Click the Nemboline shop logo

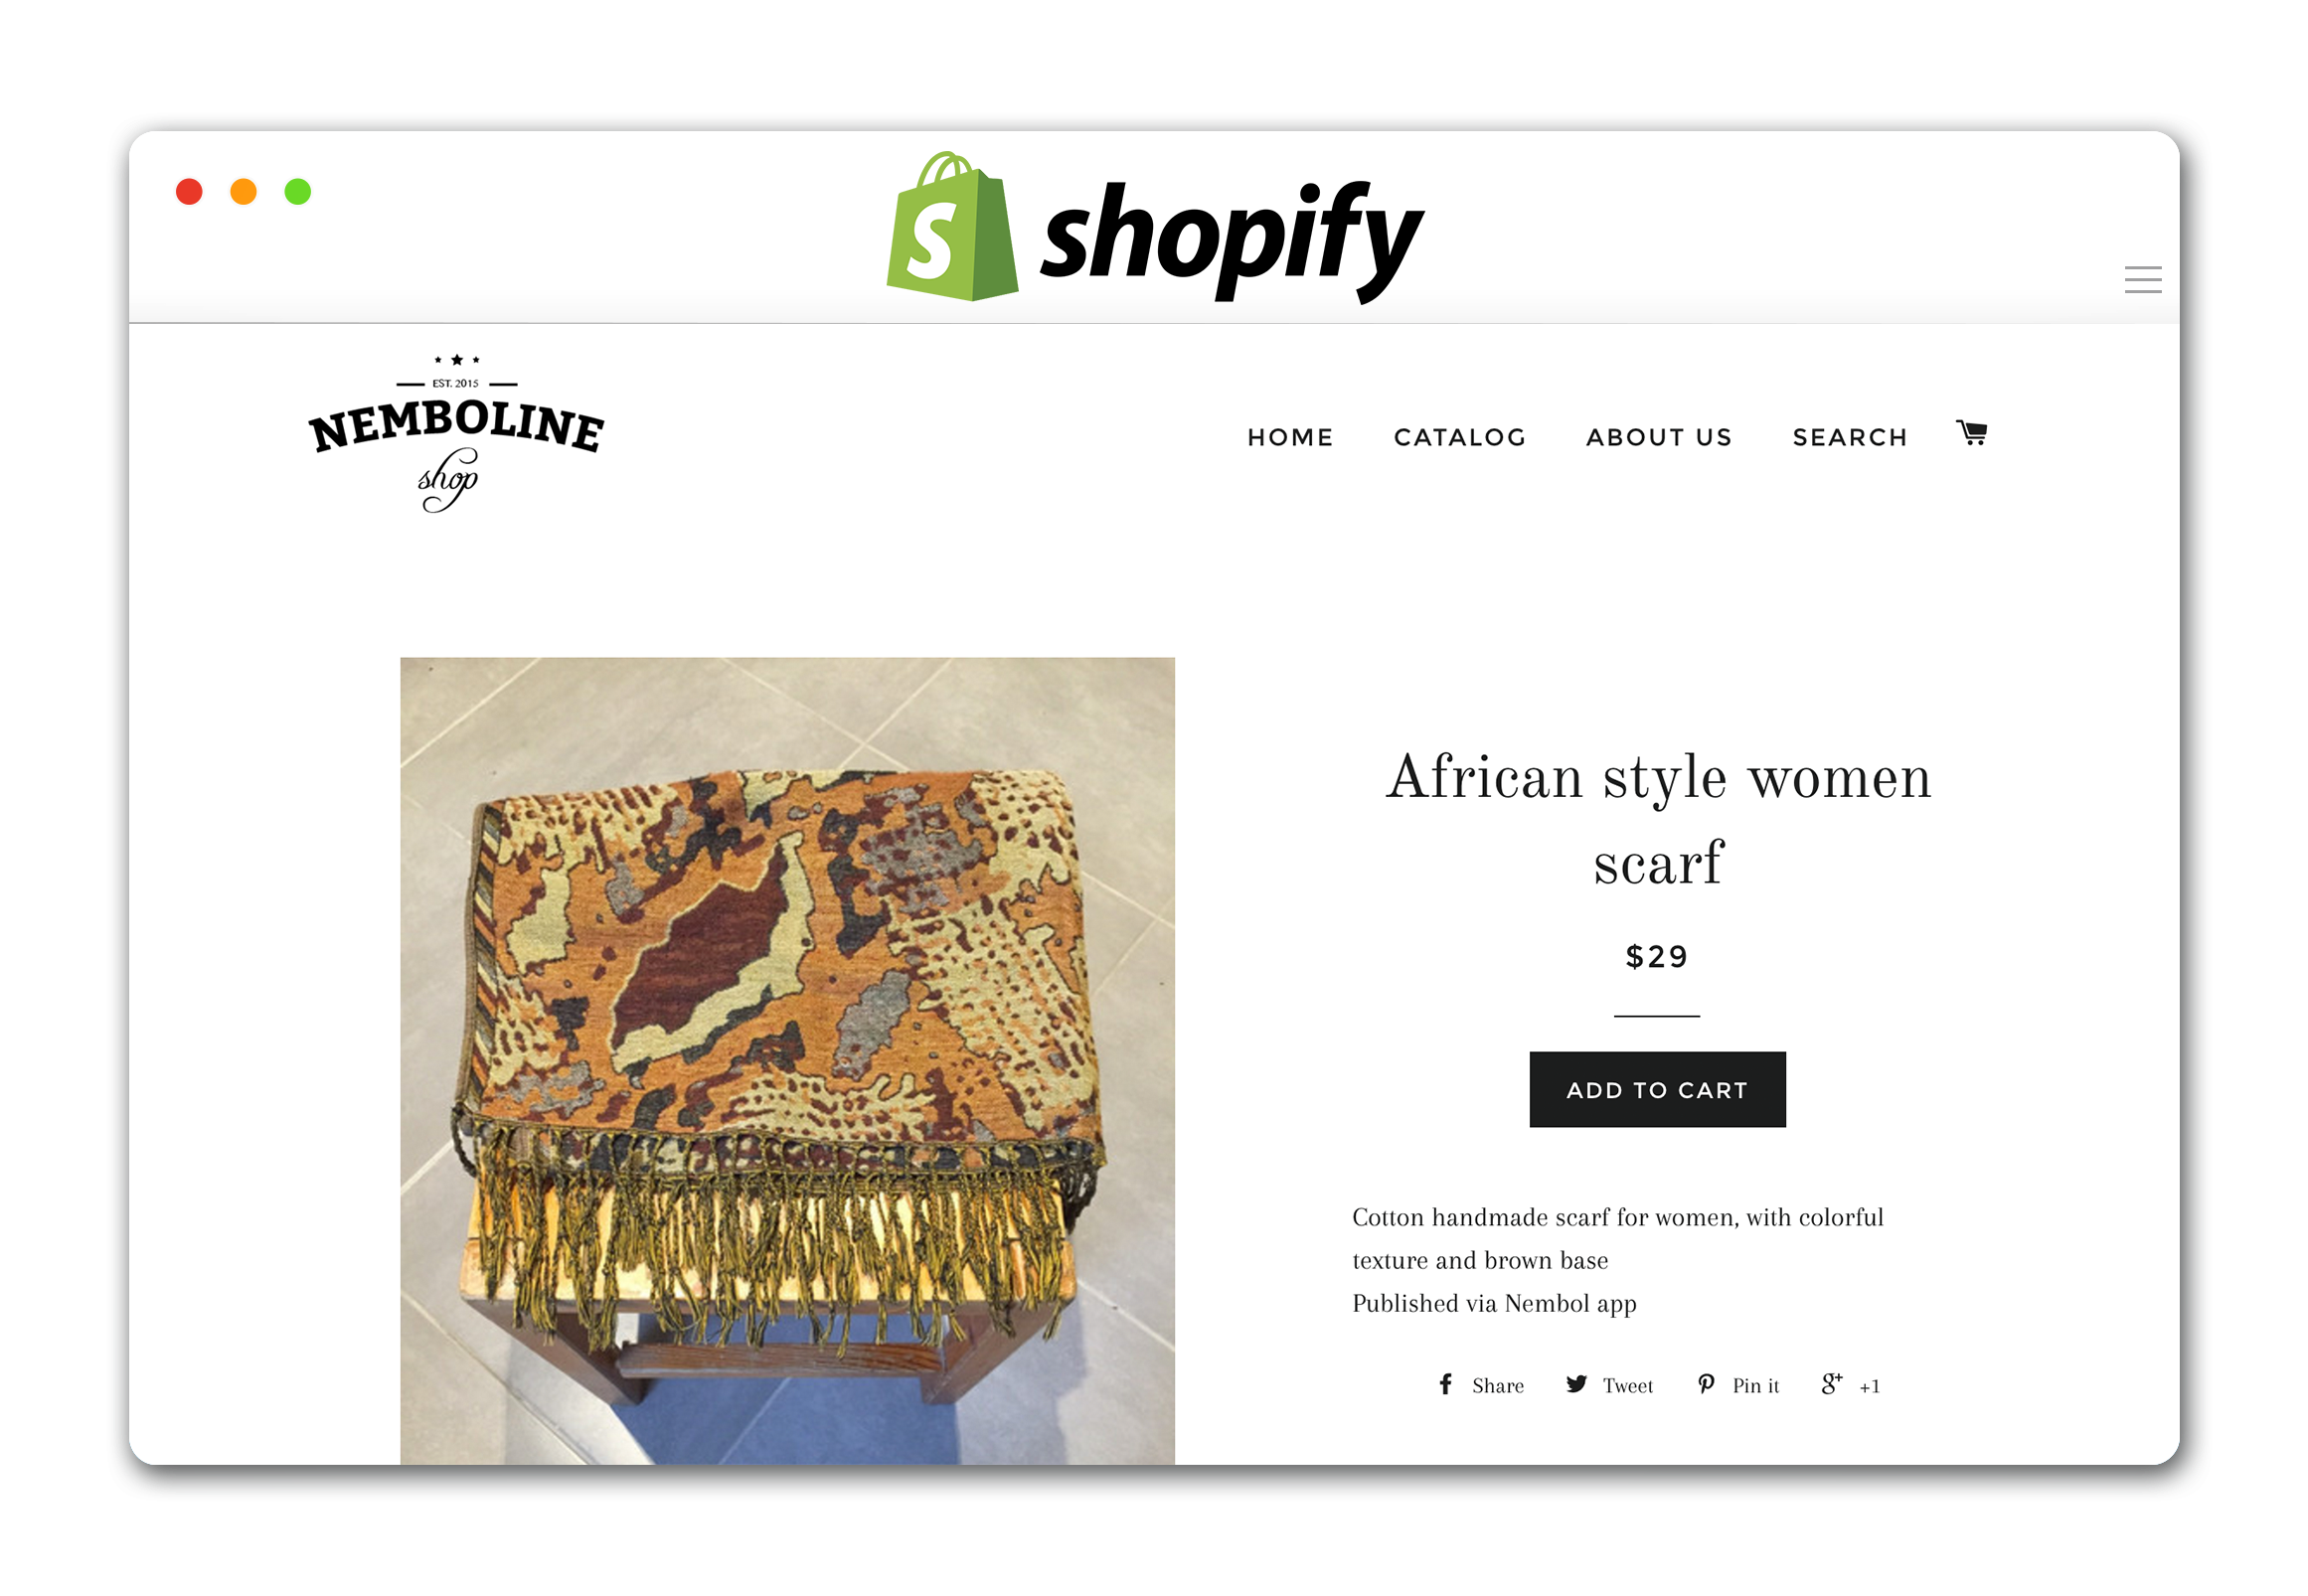coord(456,433)
